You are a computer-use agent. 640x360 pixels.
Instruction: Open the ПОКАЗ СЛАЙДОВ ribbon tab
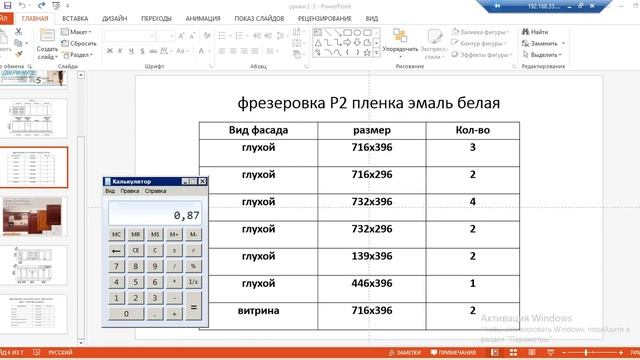tap(259, 18)
